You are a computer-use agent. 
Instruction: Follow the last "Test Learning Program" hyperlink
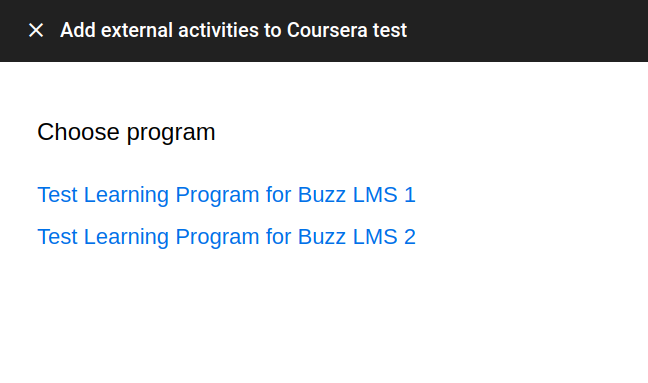[x=226, y=237]
